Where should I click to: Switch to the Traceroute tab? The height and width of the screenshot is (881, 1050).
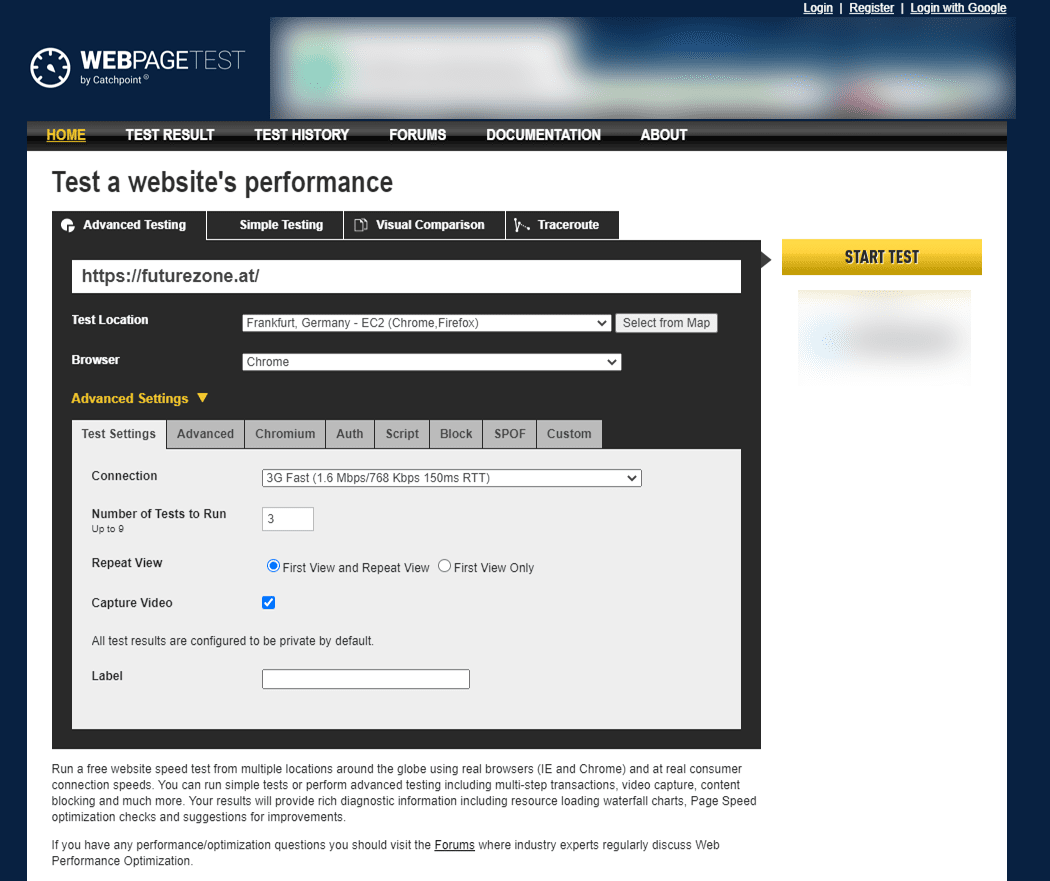562,225
